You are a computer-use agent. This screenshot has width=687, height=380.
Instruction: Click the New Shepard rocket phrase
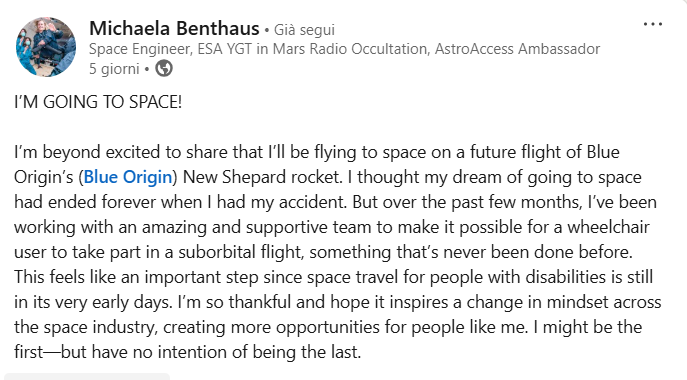pyautogui.click(x=262, y=177)
